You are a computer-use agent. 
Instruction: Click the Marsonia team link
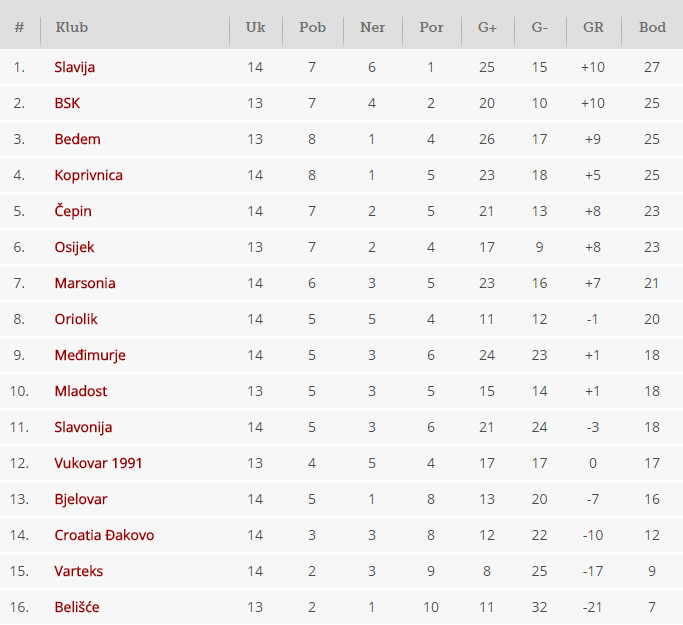(x=85, y=283)
